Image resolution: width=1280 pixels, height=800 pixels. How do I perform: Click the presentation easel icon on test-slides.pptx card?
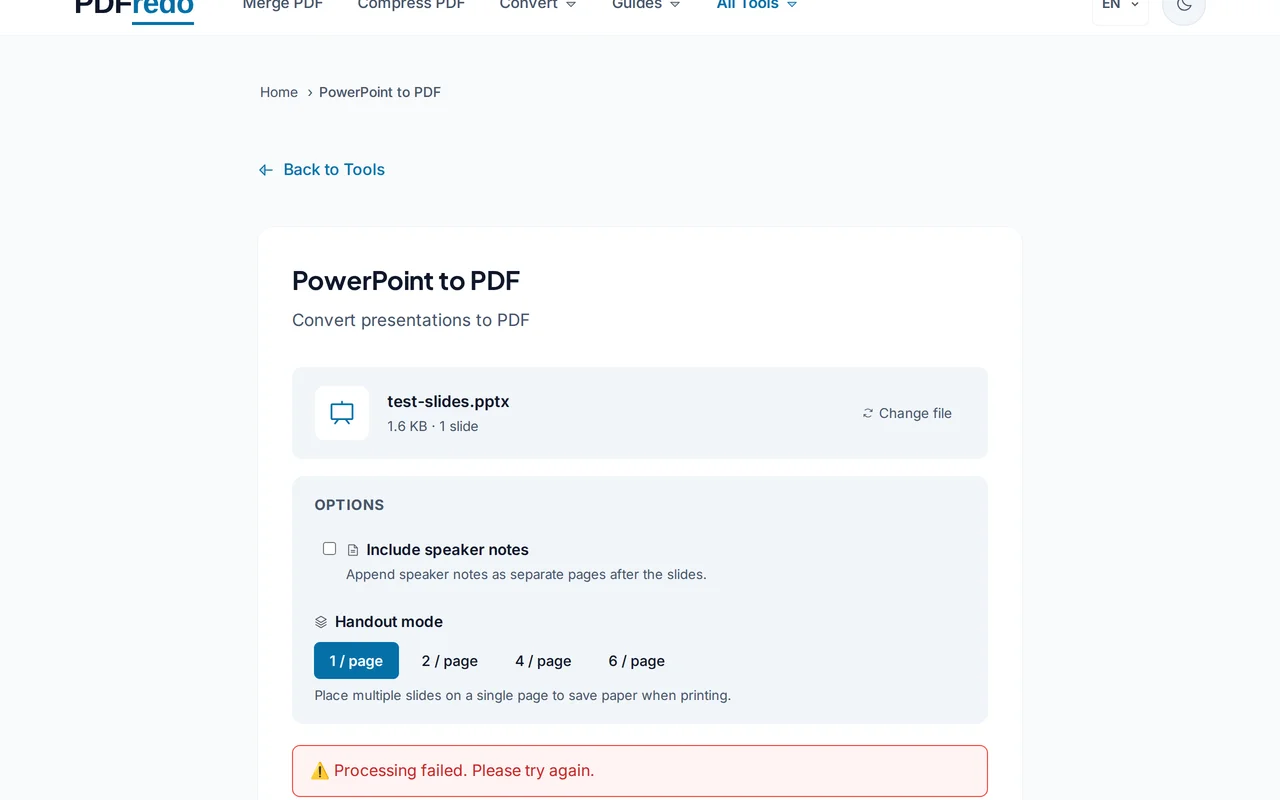pyautogui.click(x=341, y=412)
